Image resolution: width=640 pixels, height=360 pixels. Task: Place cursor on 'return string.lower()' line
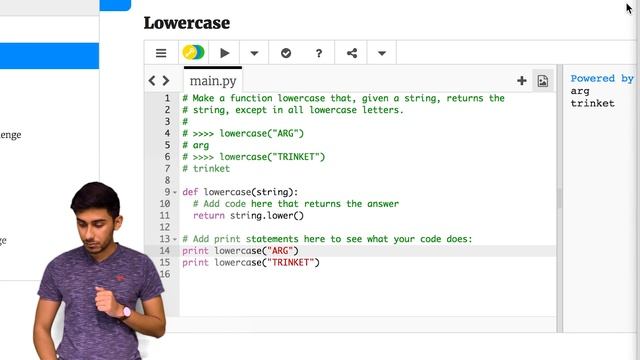pyautogui.click(x=248, y=216)
